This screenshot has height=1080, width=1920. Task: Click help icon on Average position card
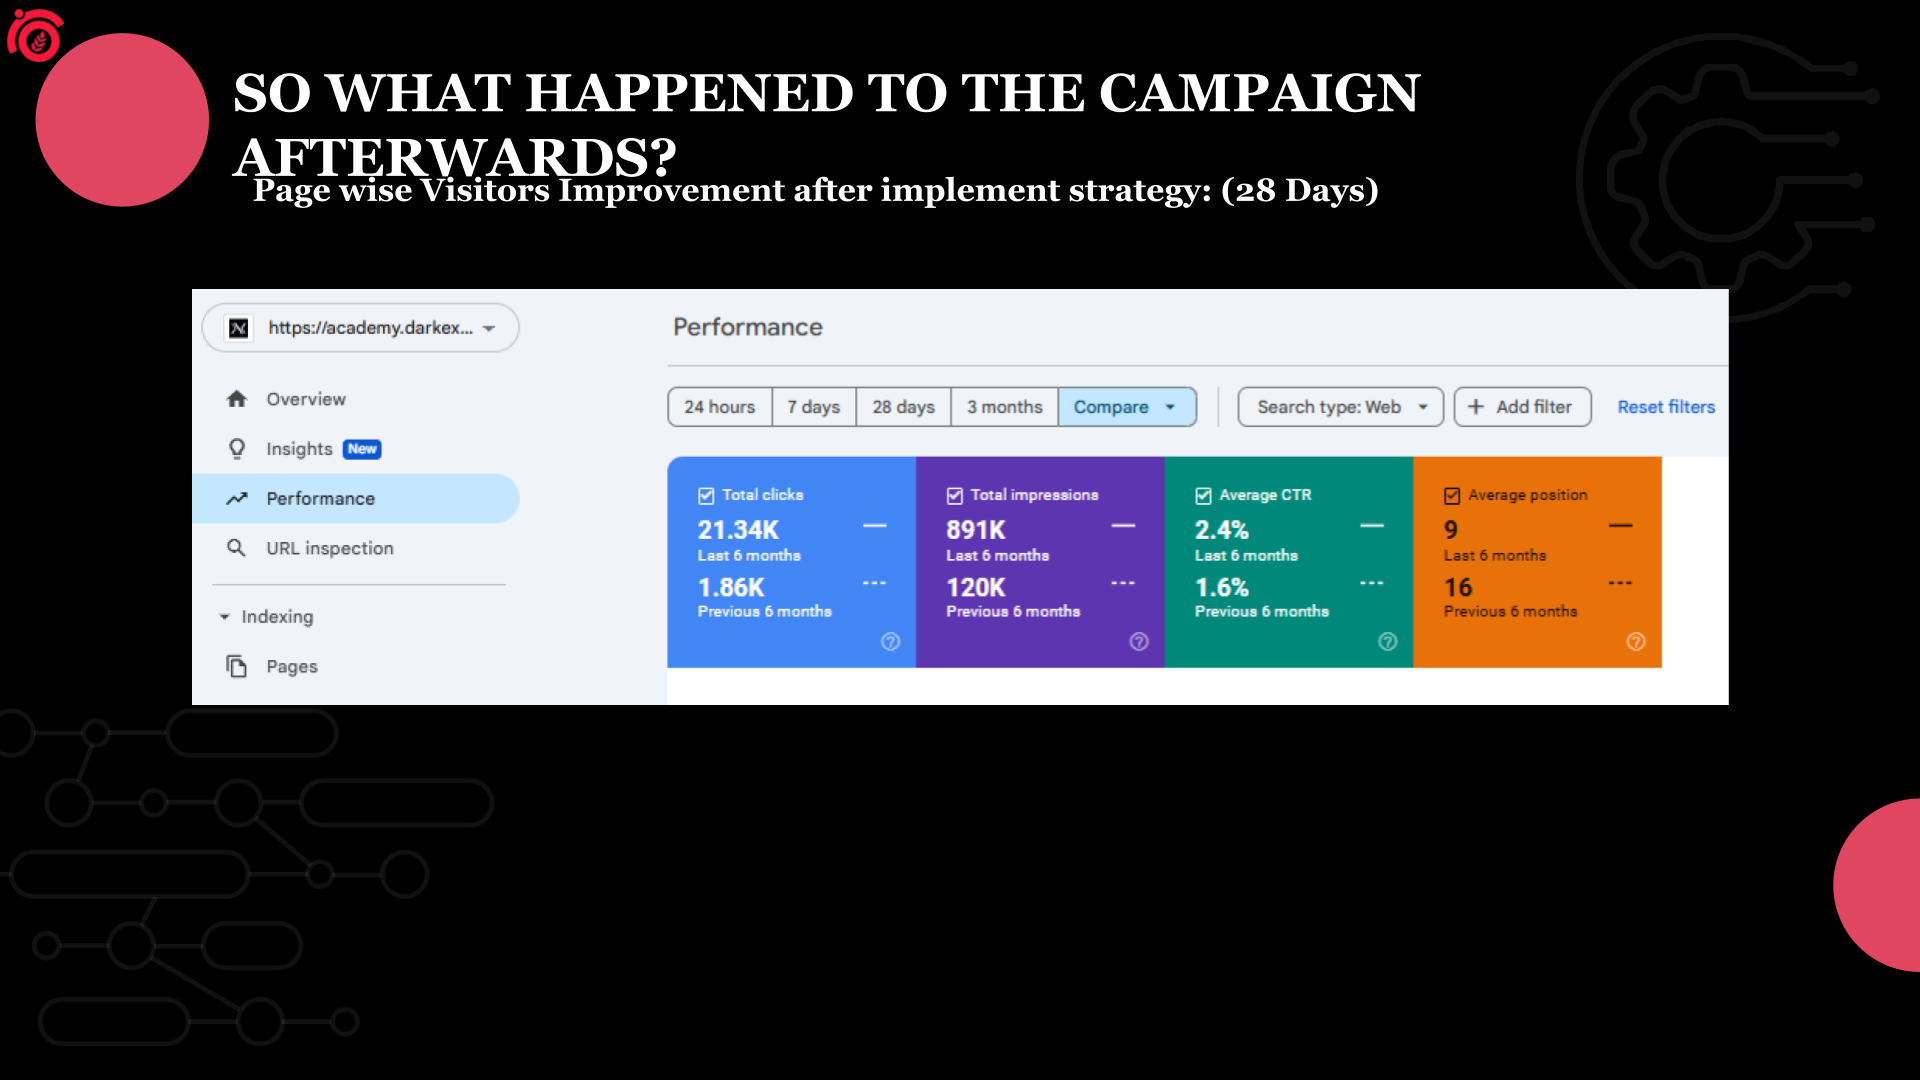[x=1636, y=642]
